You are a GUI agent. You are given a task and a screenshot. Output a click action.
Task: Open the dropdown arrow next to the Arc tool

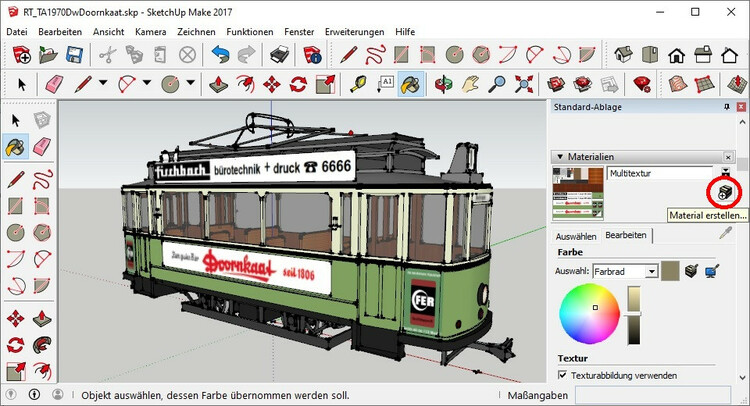click(x=146, y=83)
